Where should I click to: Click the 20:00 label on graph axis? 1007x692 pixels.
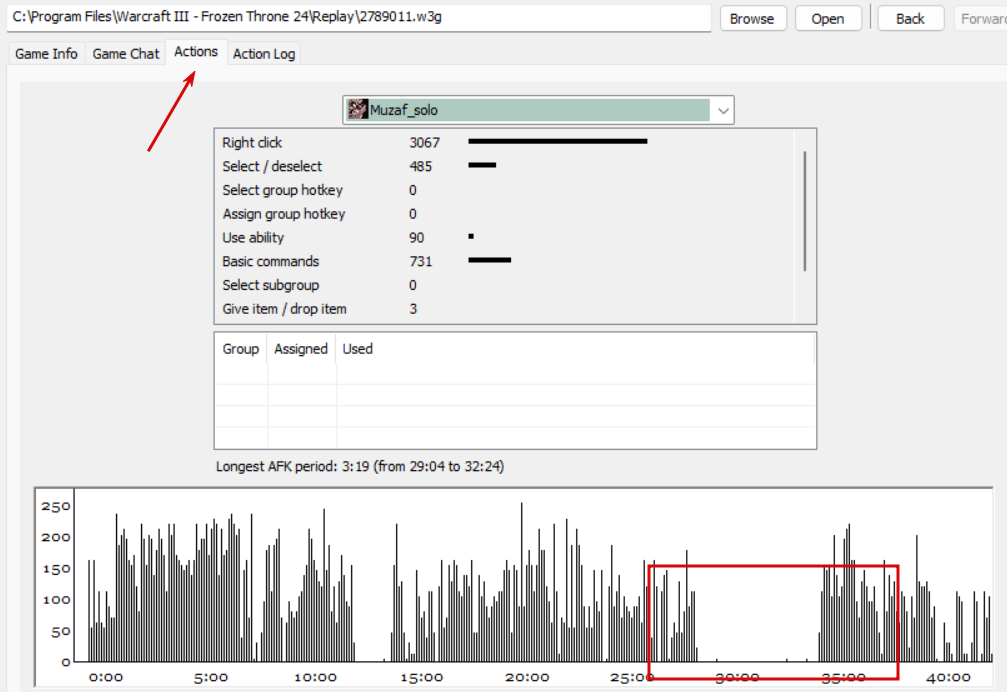pos(527,677)
